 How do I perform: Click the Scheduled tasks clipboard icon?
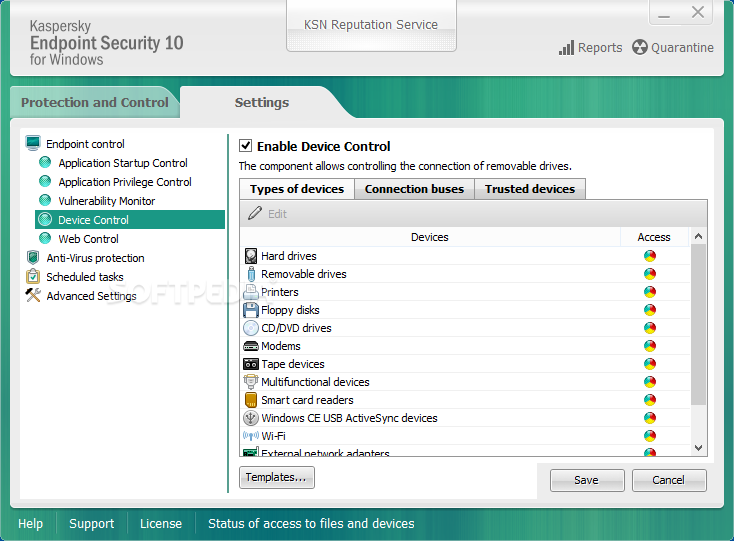pos(33,276)
